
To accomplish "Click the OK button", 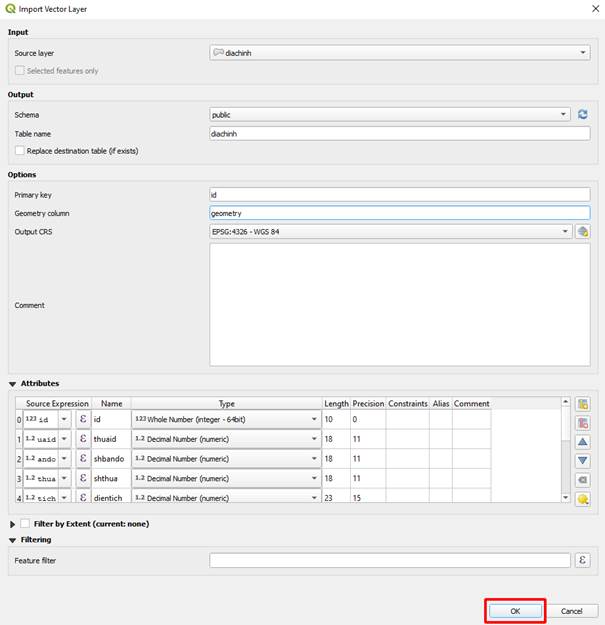I will click(x=515, y=610).
